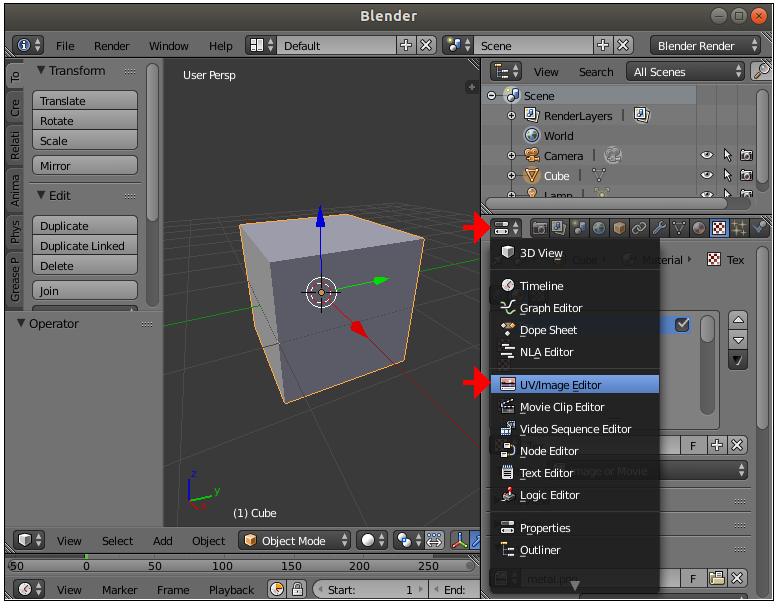This screenshot has height=604, width=777.
Task: Toggle timeline preview range clock icon
Action: (x=277, y=589)
